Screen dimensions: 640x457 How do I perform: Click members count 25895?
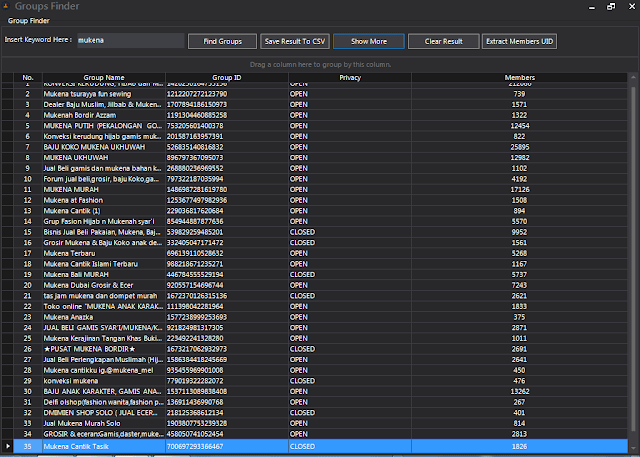pyautogui.click(x=519, y=147)
